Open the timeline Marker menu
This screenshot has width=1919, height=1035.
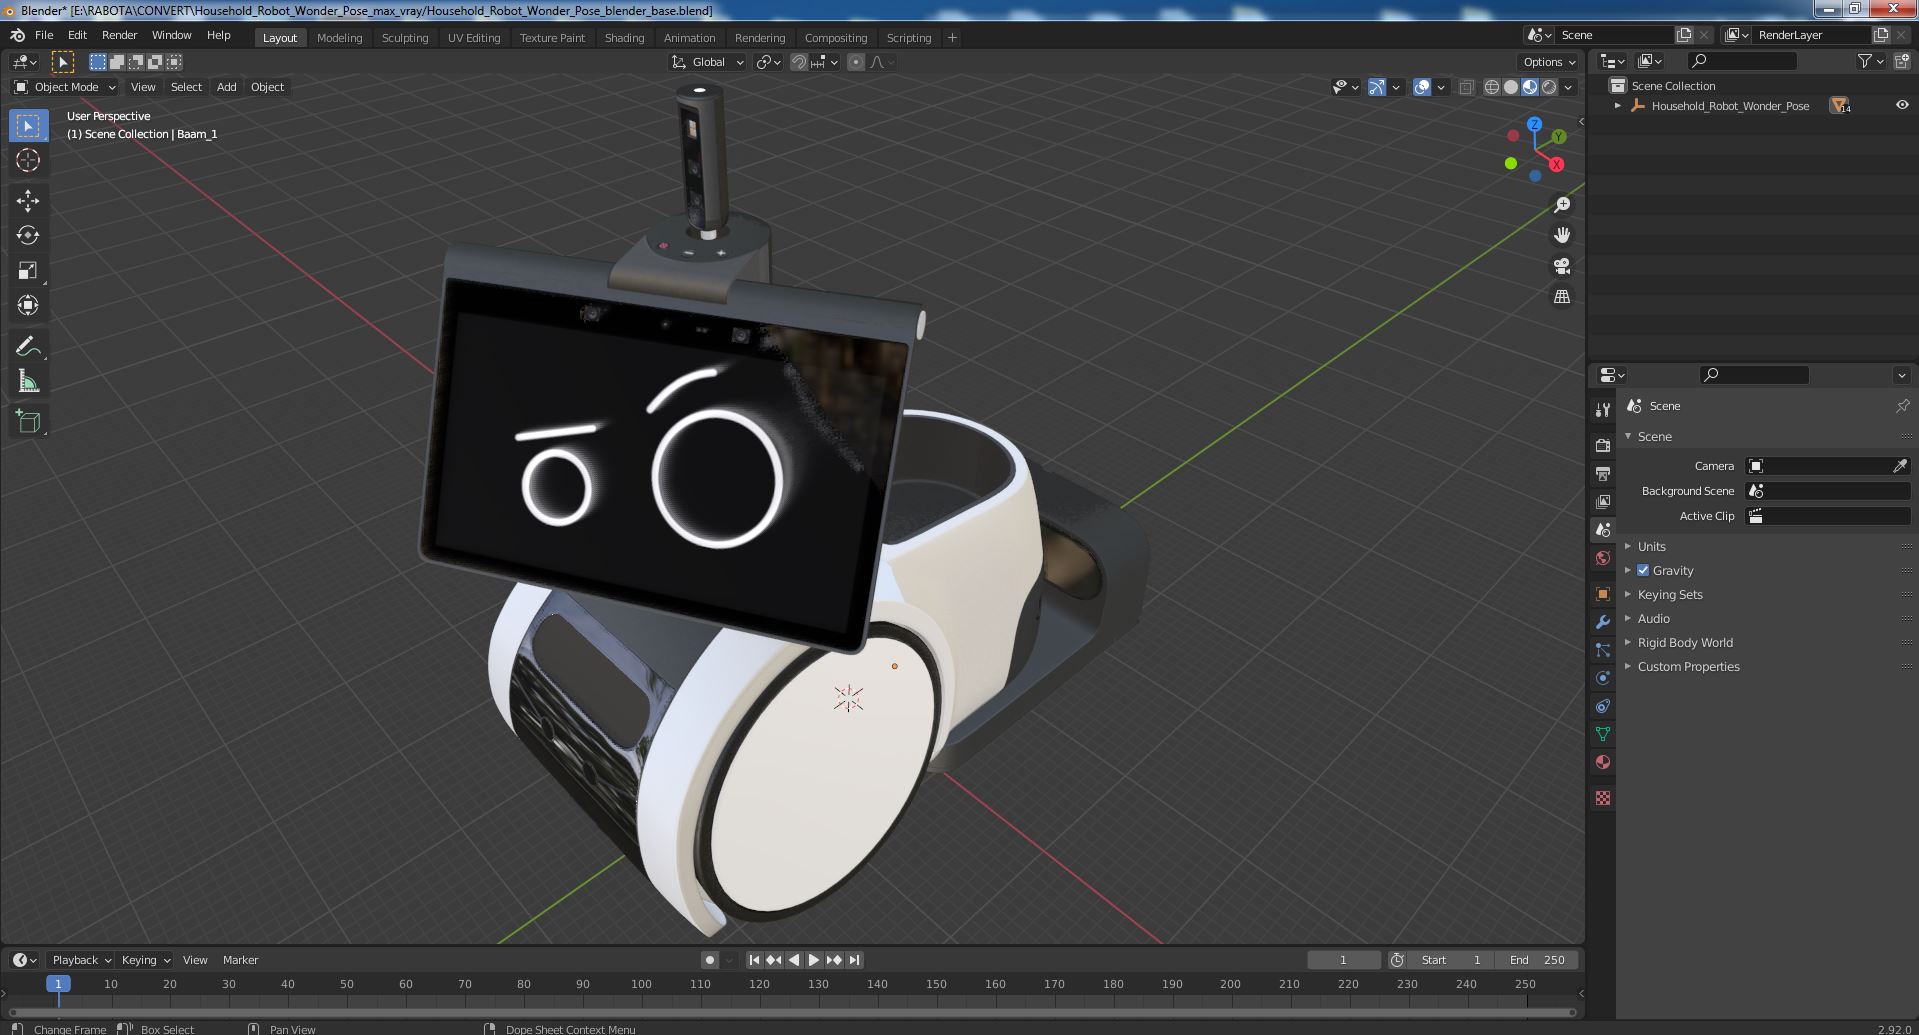[240, 960]
